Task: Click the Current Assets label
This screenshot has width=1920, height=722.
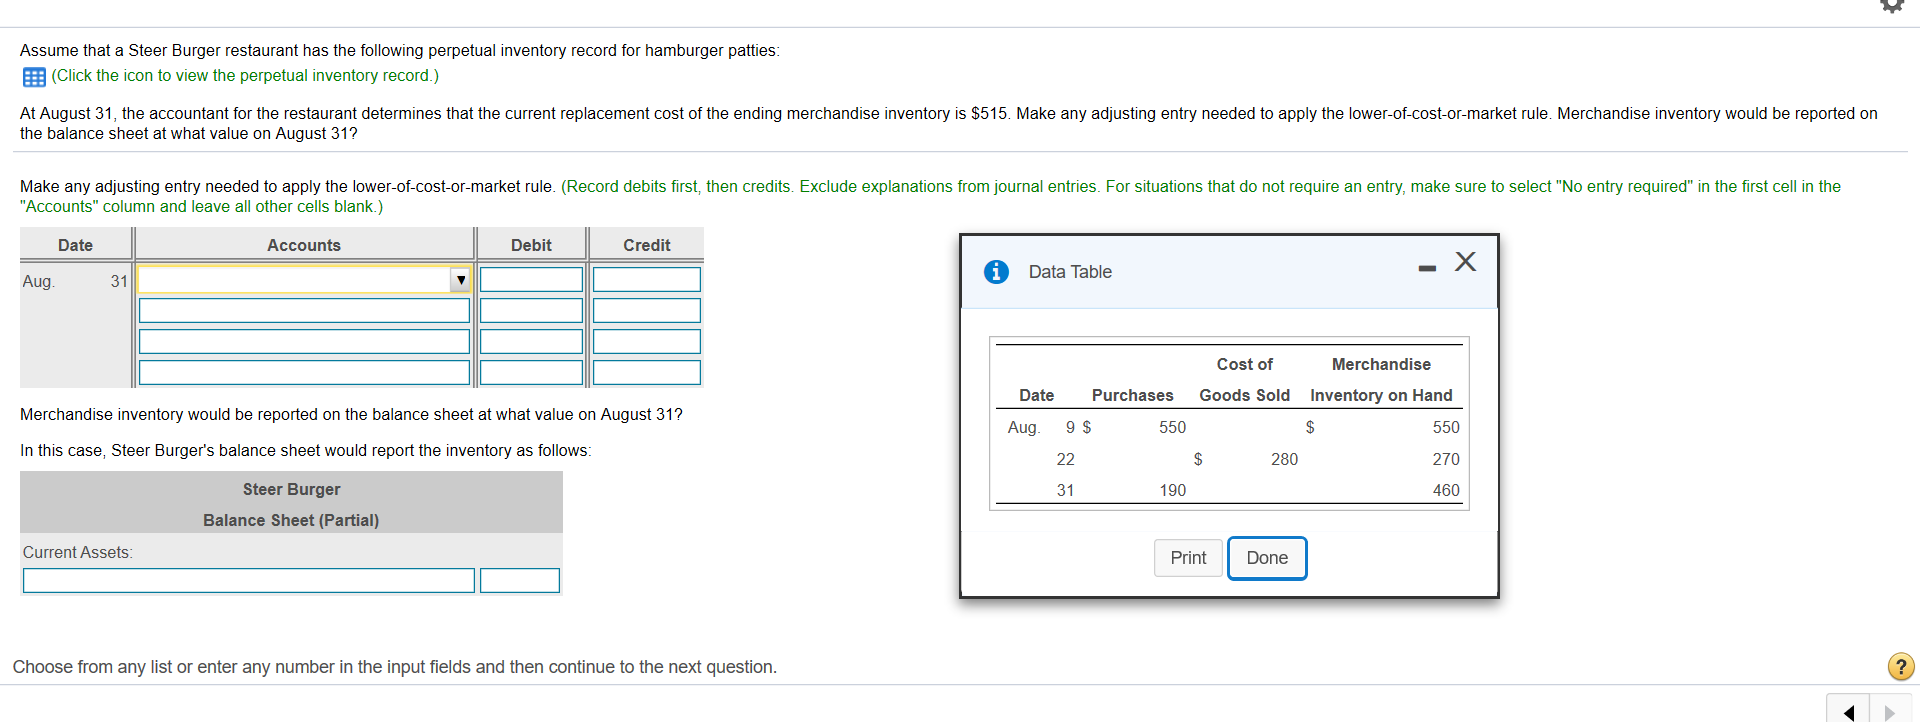Action: (78, 552)
